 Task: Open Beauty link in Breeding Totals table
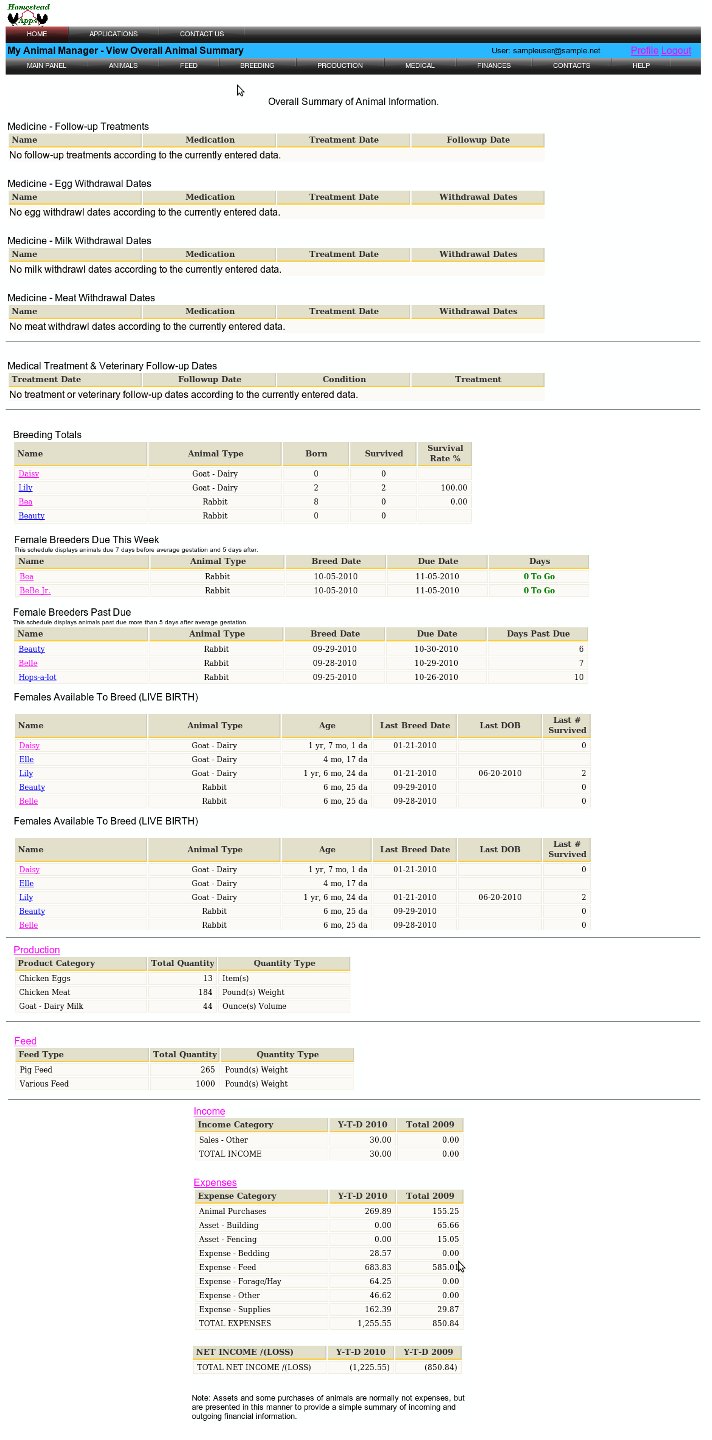[31, 515]
